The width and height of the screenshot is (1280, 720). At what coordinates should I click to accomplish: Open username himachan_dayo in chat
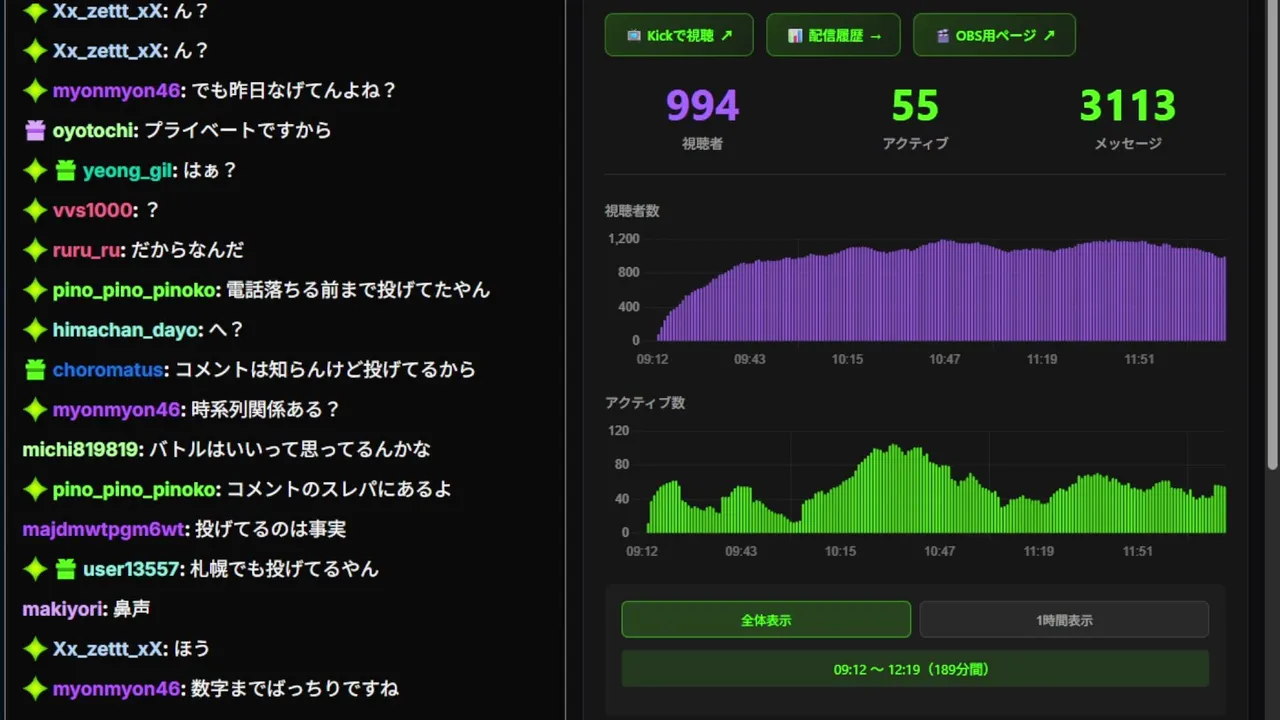[x=127, y=330]
